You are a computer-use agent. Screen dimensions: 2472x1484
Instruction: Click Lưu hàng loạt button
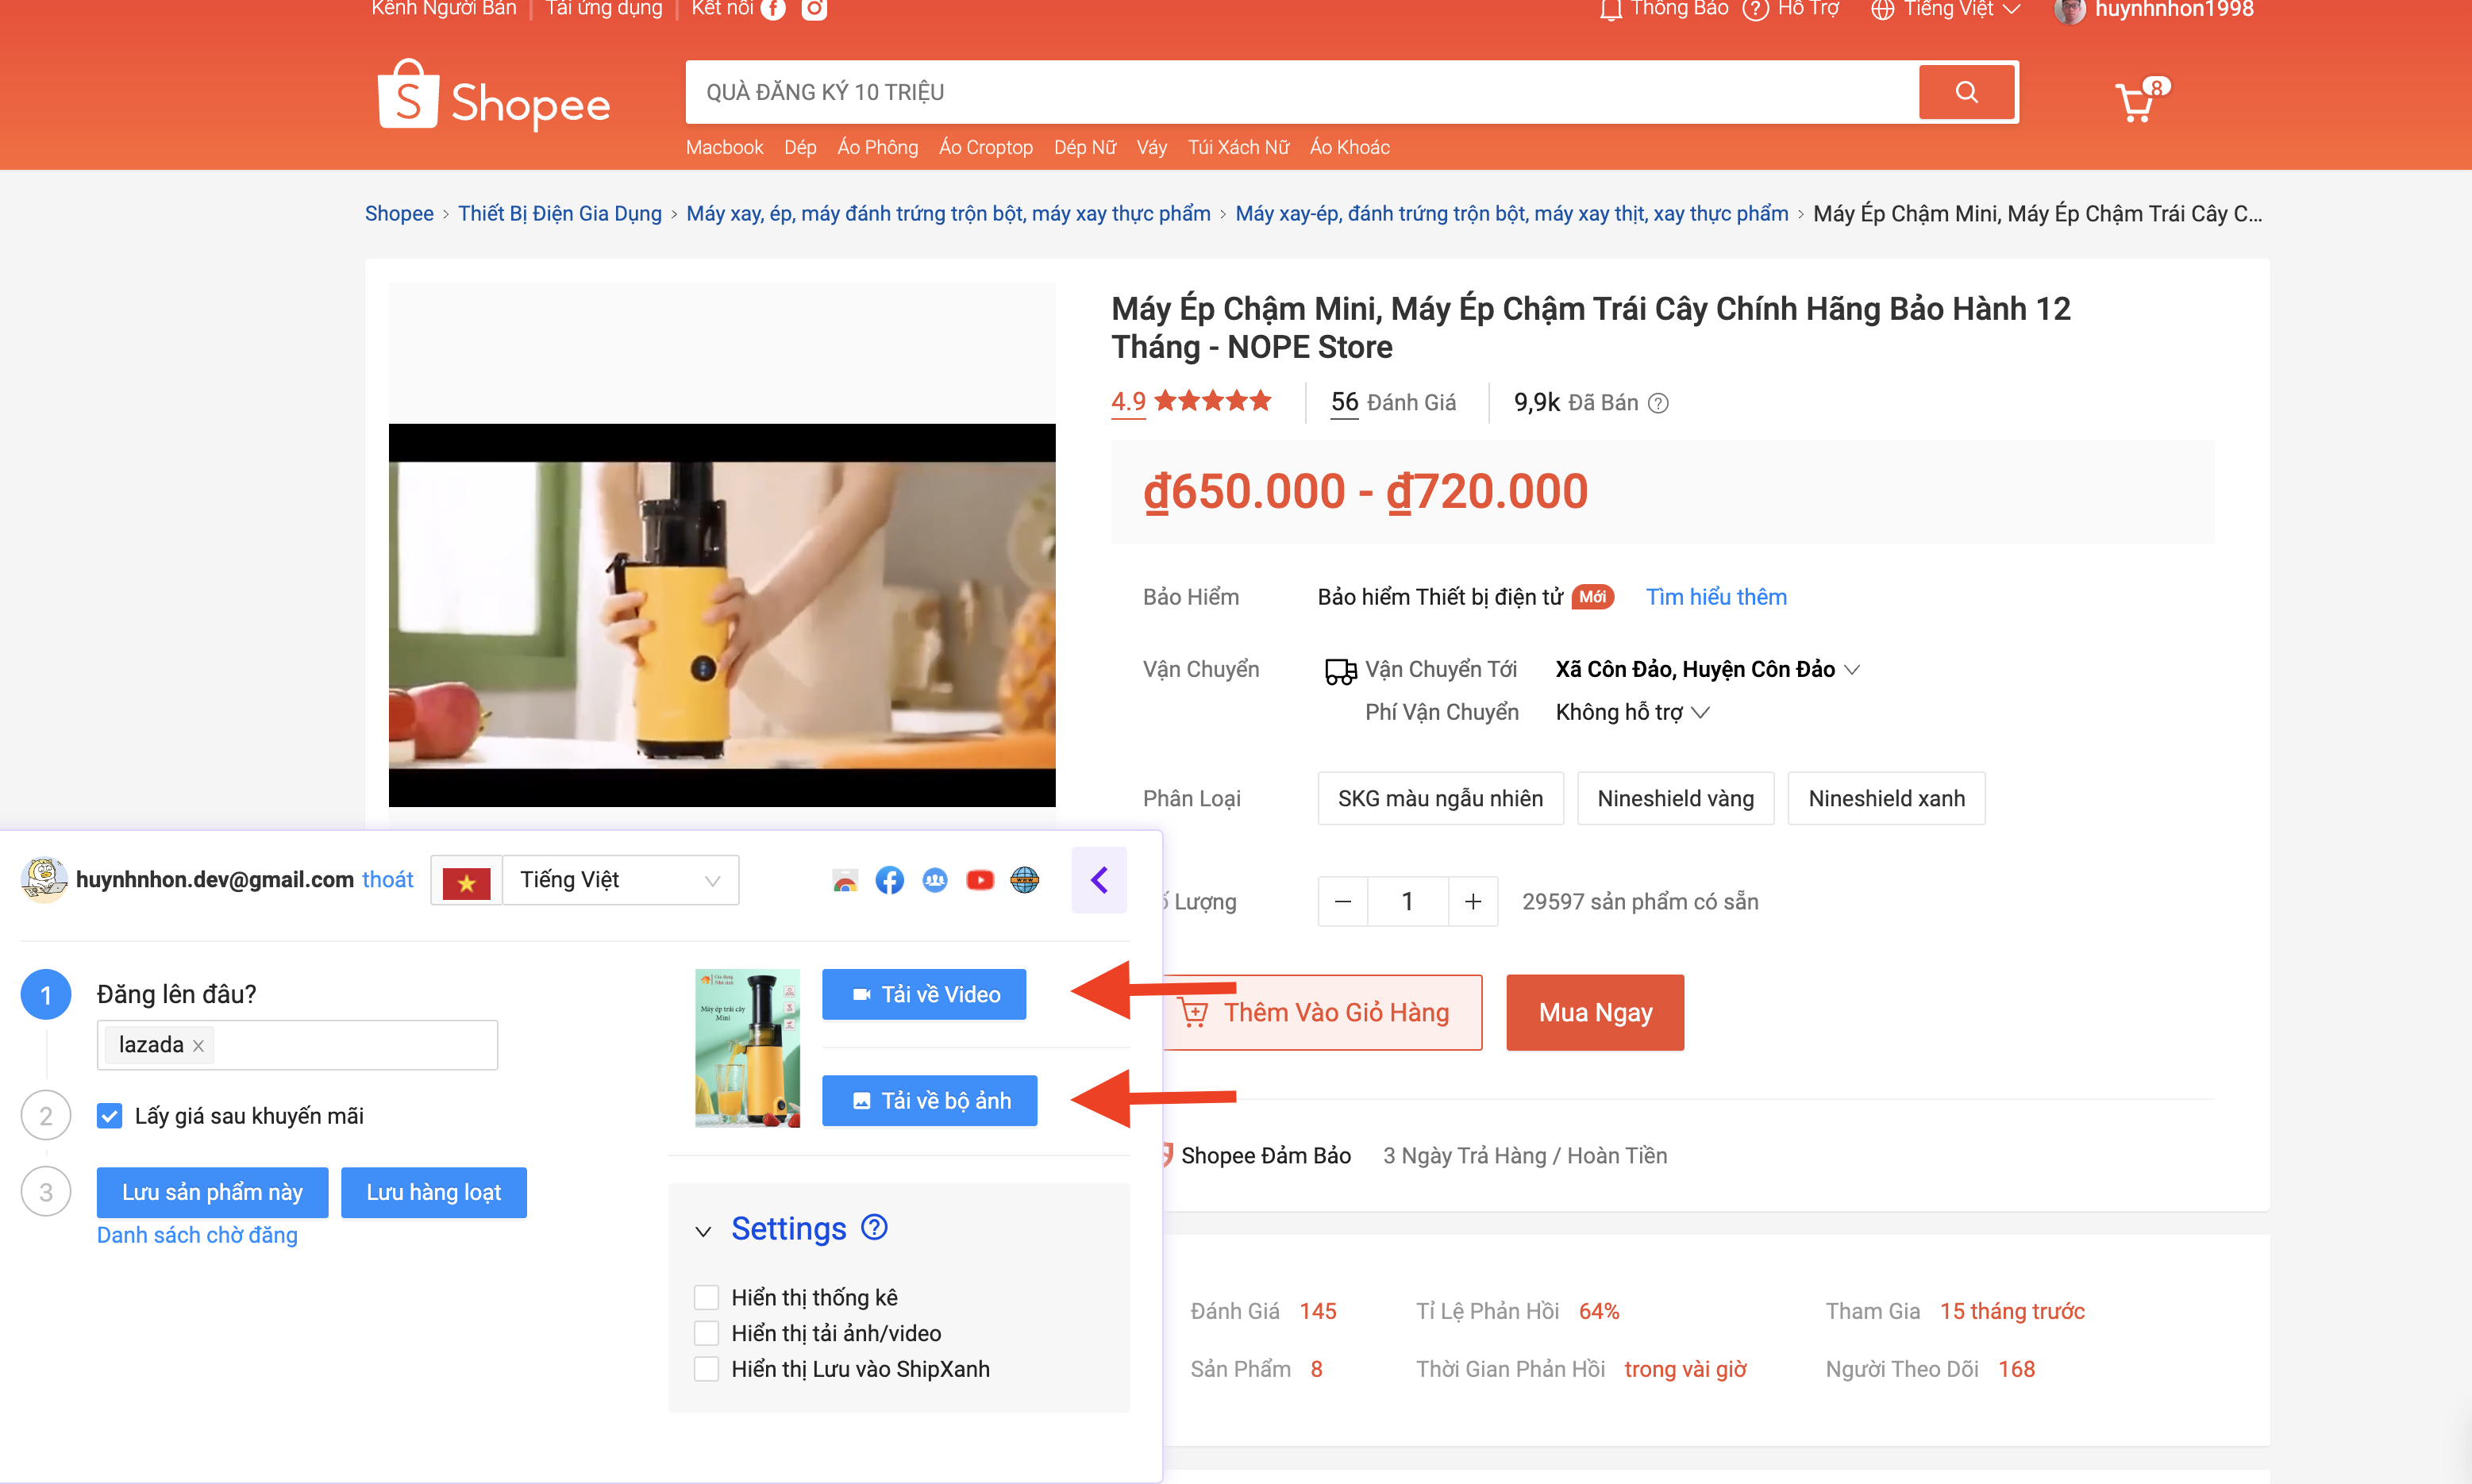click(x=433, y=1193)
